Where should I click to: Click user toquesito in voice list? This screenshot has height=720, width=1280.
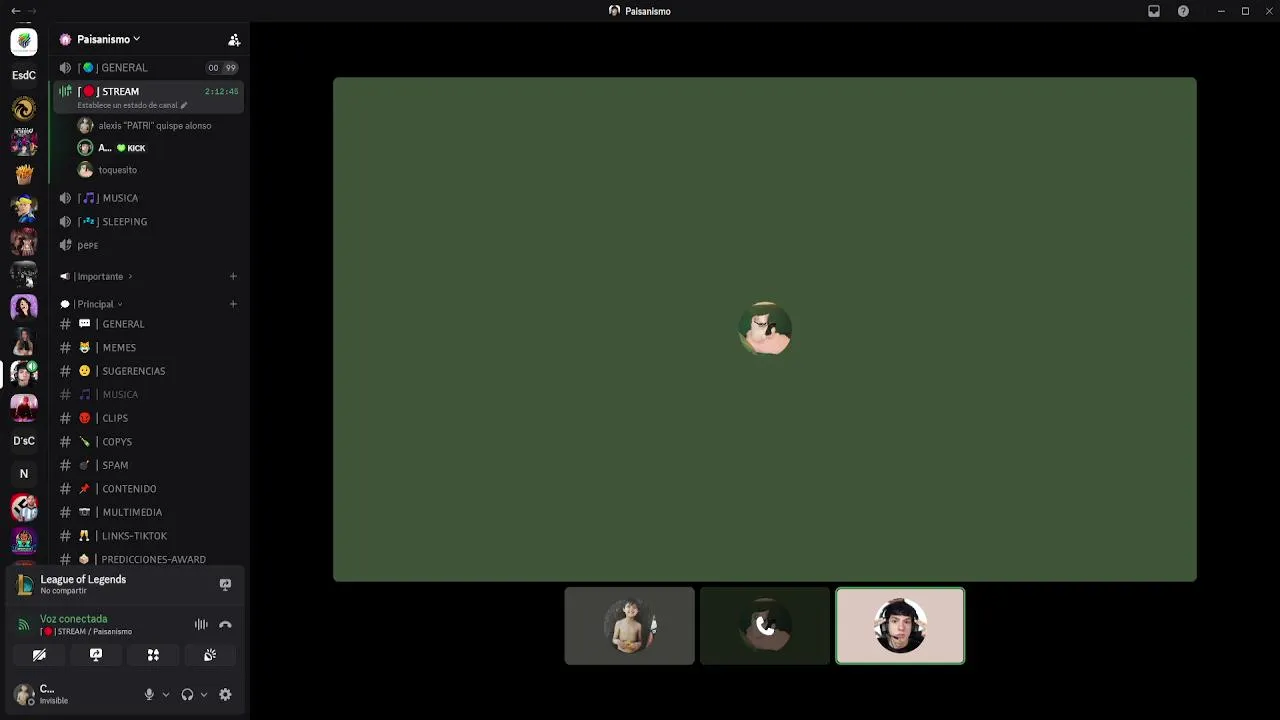158,170
